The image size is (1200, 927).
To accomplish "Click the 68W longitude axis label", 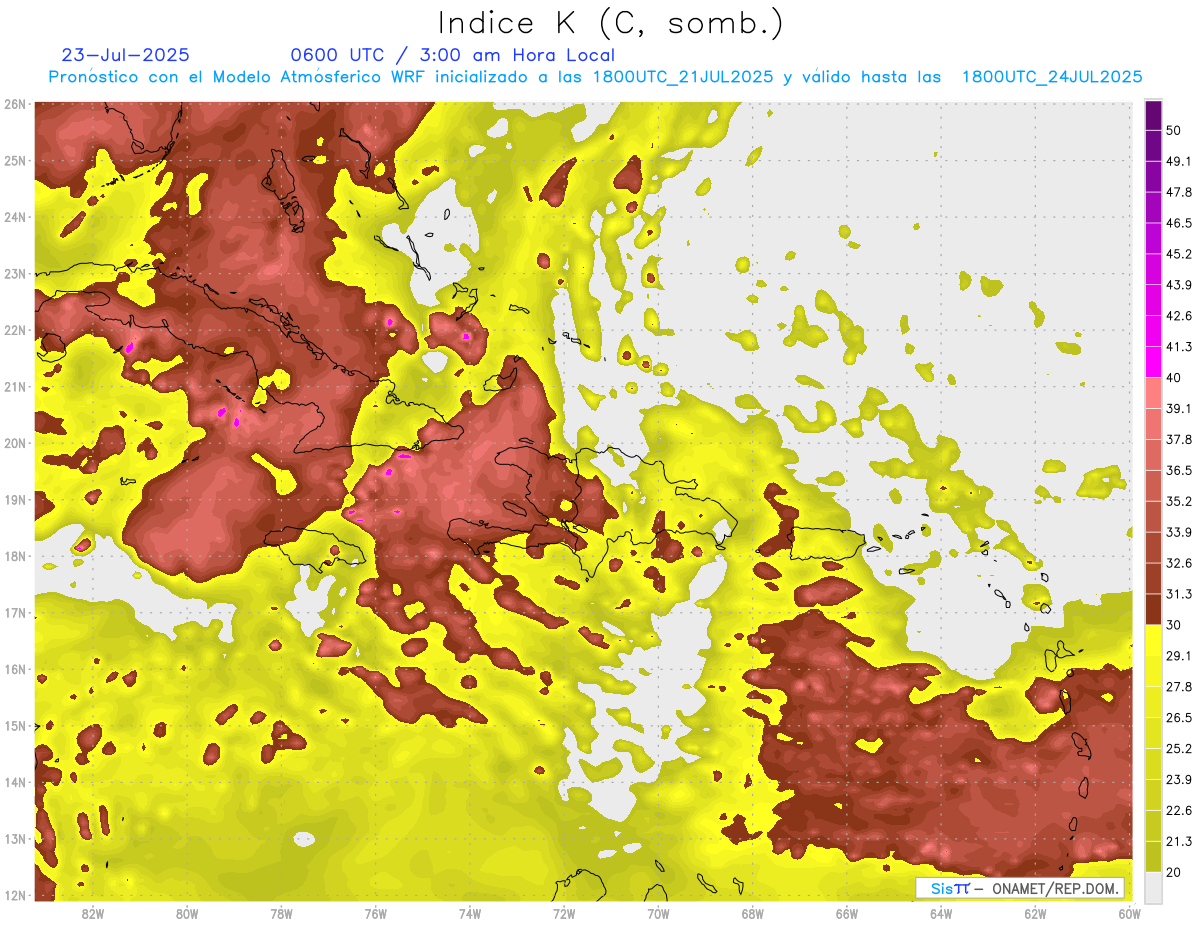I will tap(753, 914).
